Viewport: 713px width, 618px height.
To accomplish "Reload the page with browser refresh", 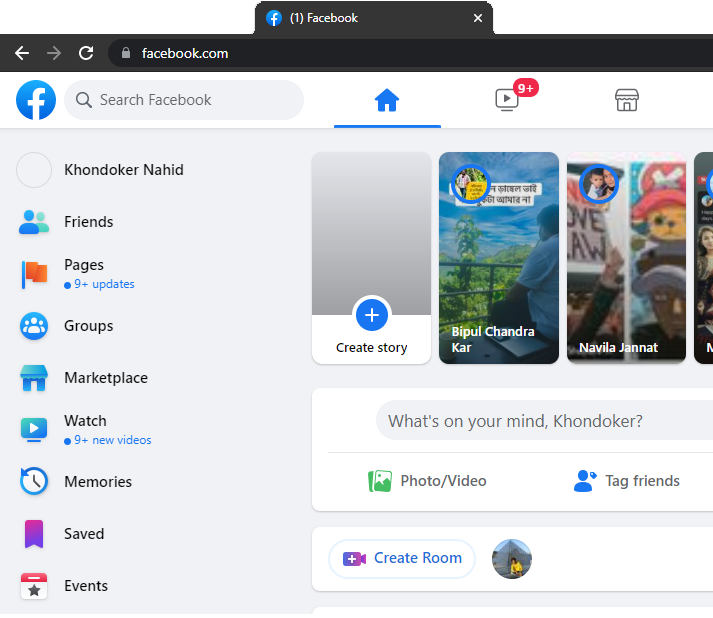I will pyautogui.click(x=86, y=53).
